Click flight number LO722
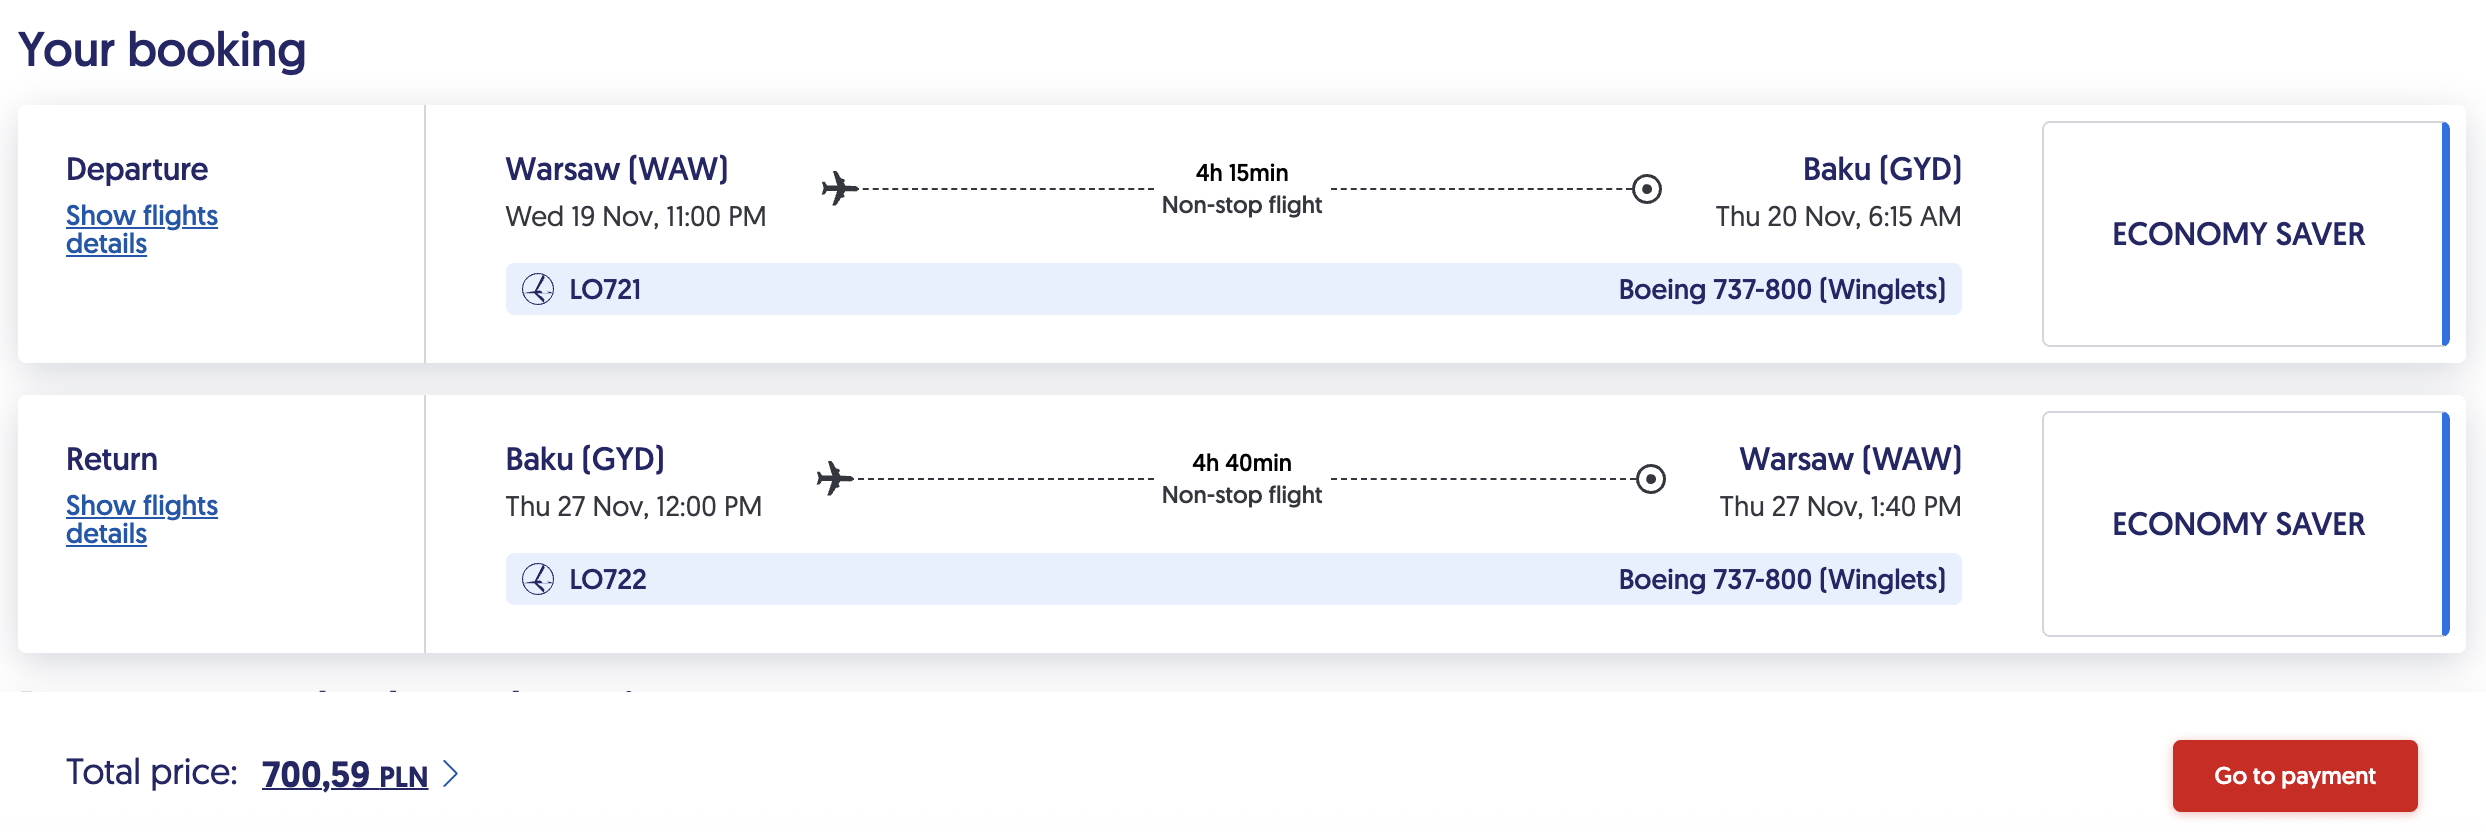This screenshot has width=2486, height=832. pos(608,580)
